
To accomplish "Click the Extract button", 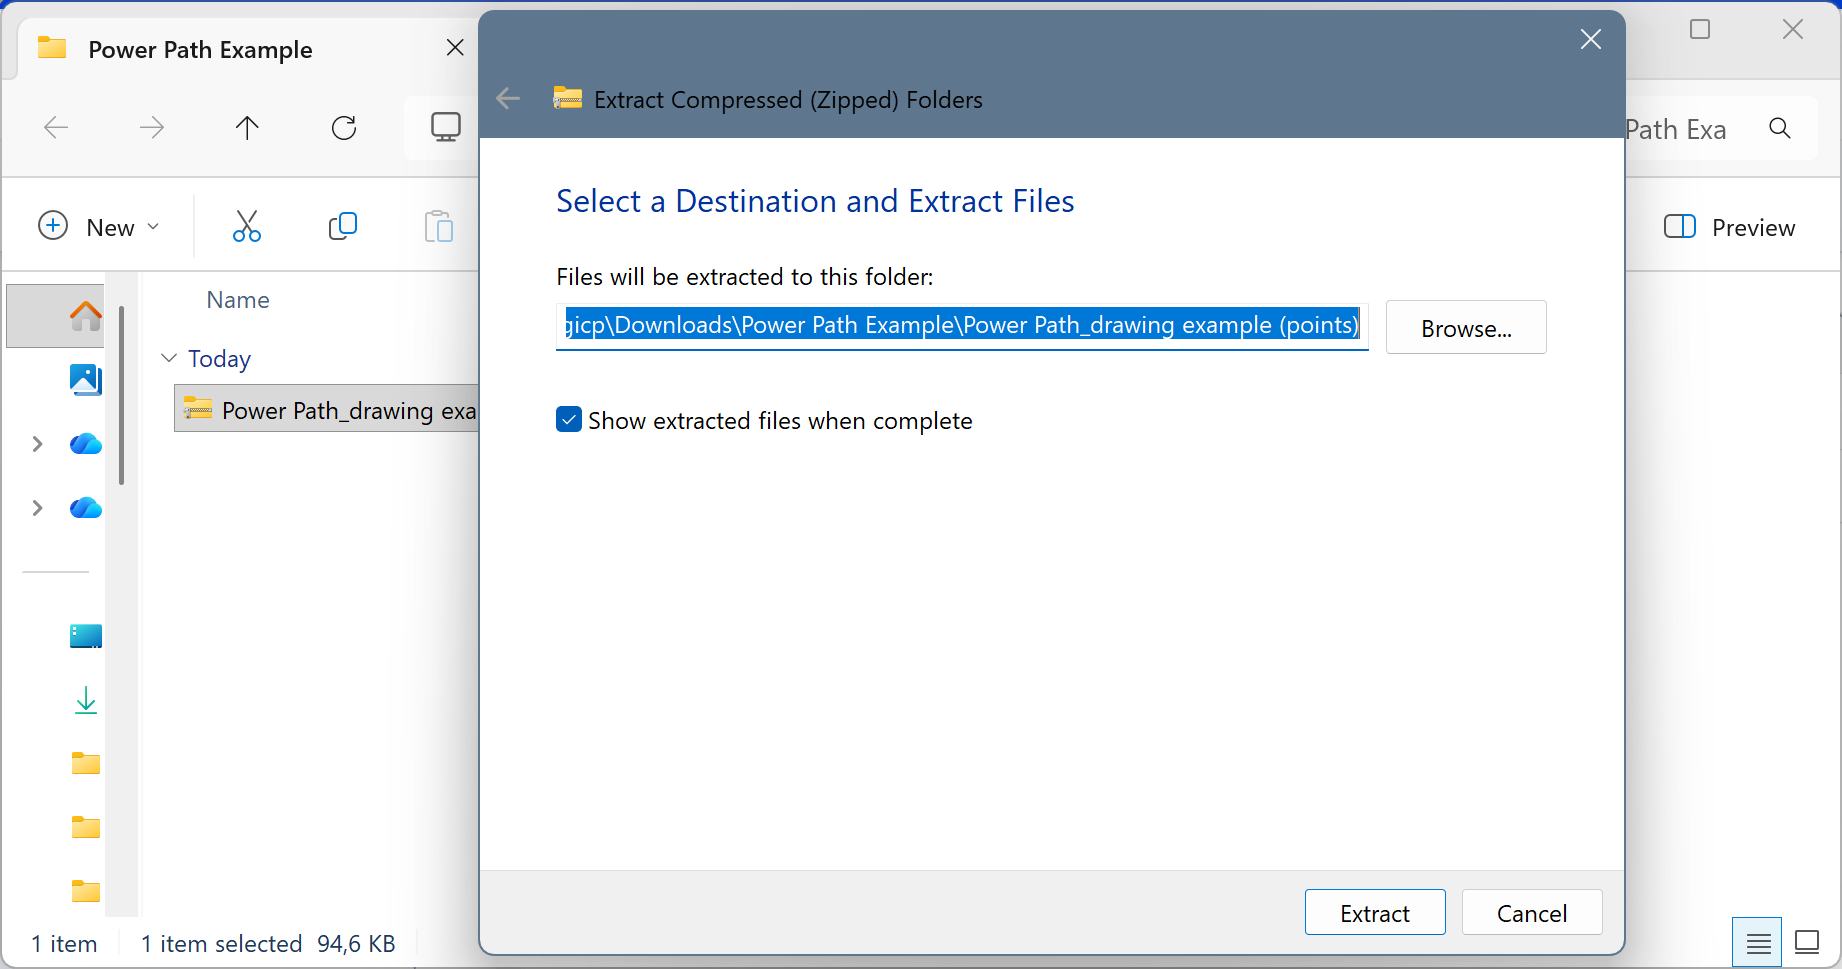I will point(1374,912).
